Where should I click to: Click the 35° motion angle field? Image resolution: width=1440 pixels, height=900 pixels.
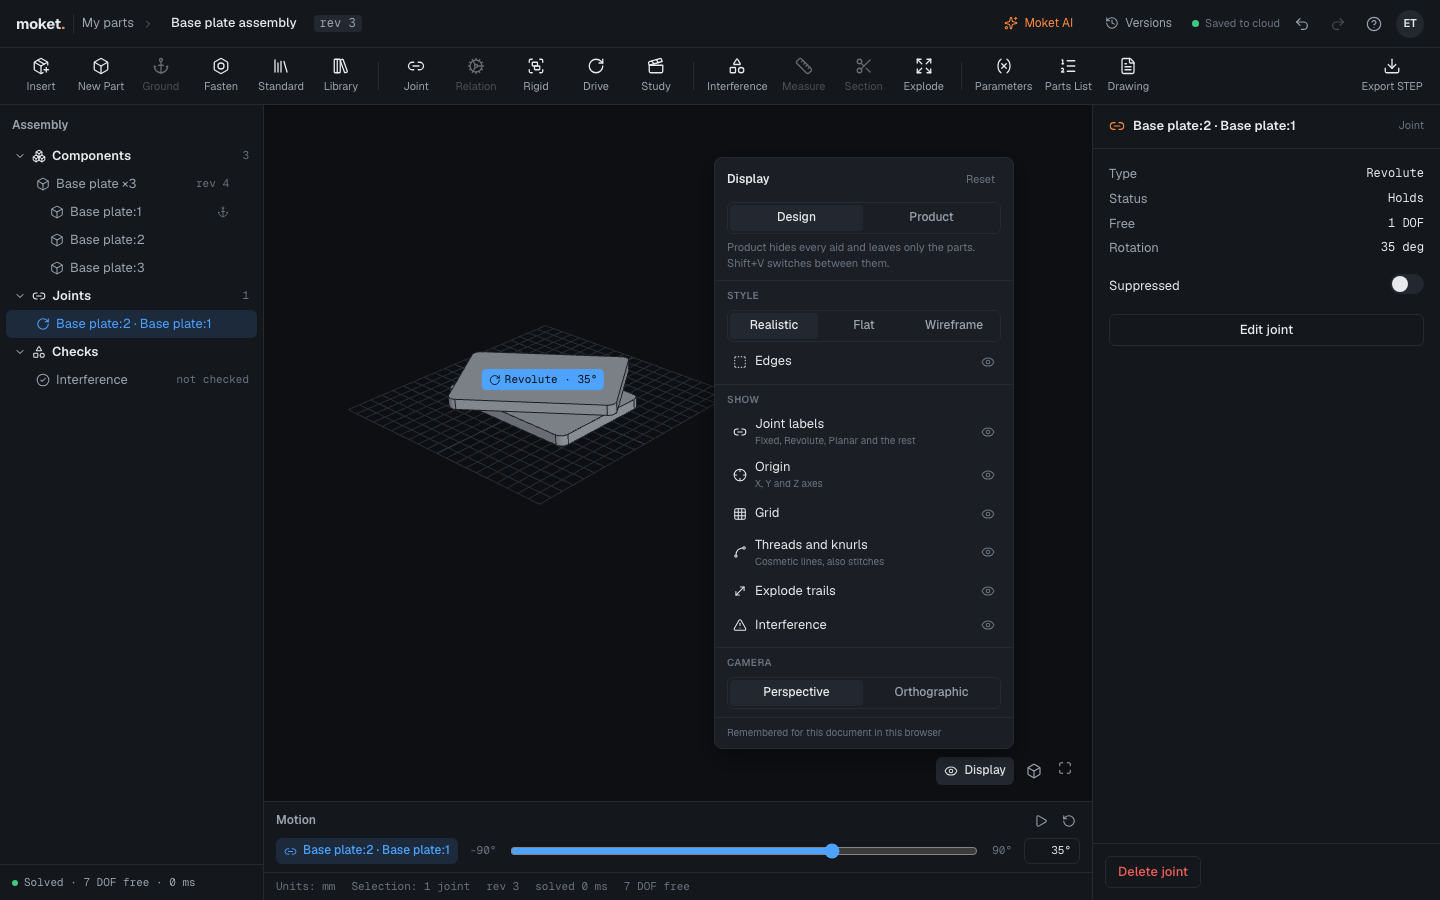point(1052,851)
